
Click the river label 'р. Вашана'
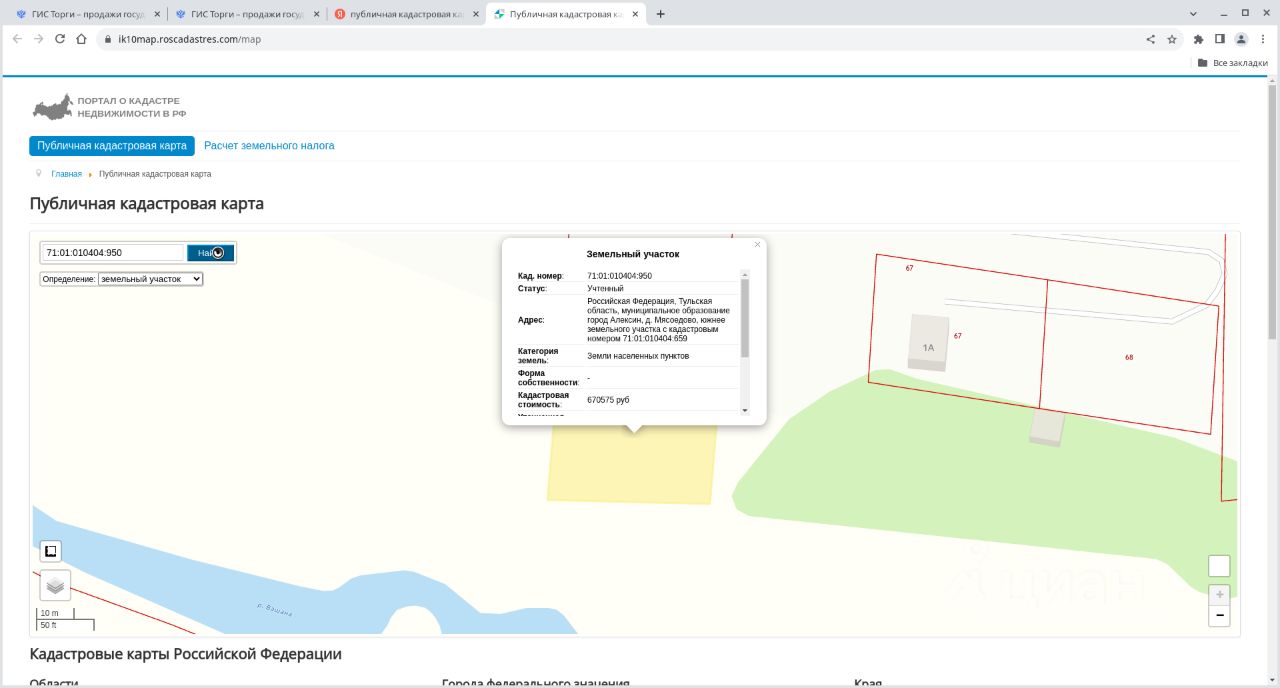[x=274, y=610]
